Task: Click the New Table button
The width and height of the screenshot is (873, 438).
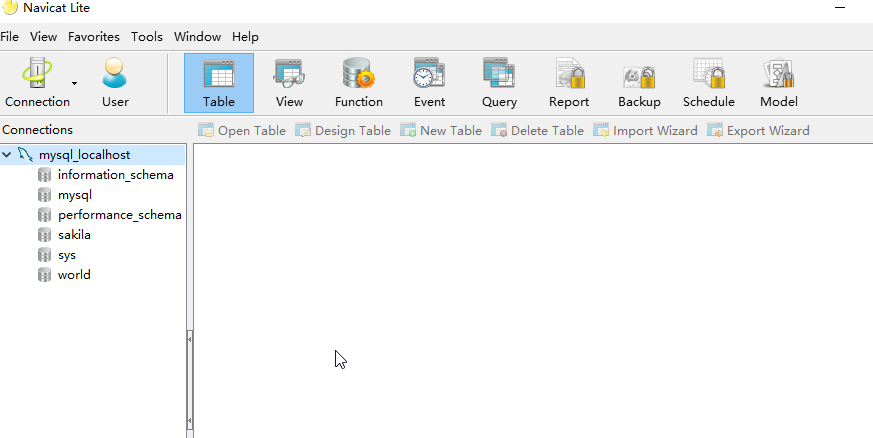Action: (441, 131)
